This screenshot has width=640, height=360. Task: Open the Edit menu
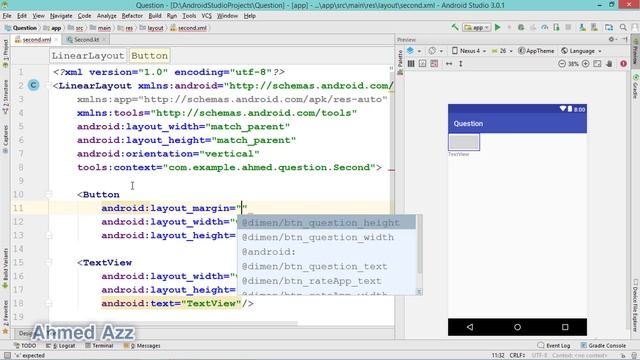coord(22,16)
